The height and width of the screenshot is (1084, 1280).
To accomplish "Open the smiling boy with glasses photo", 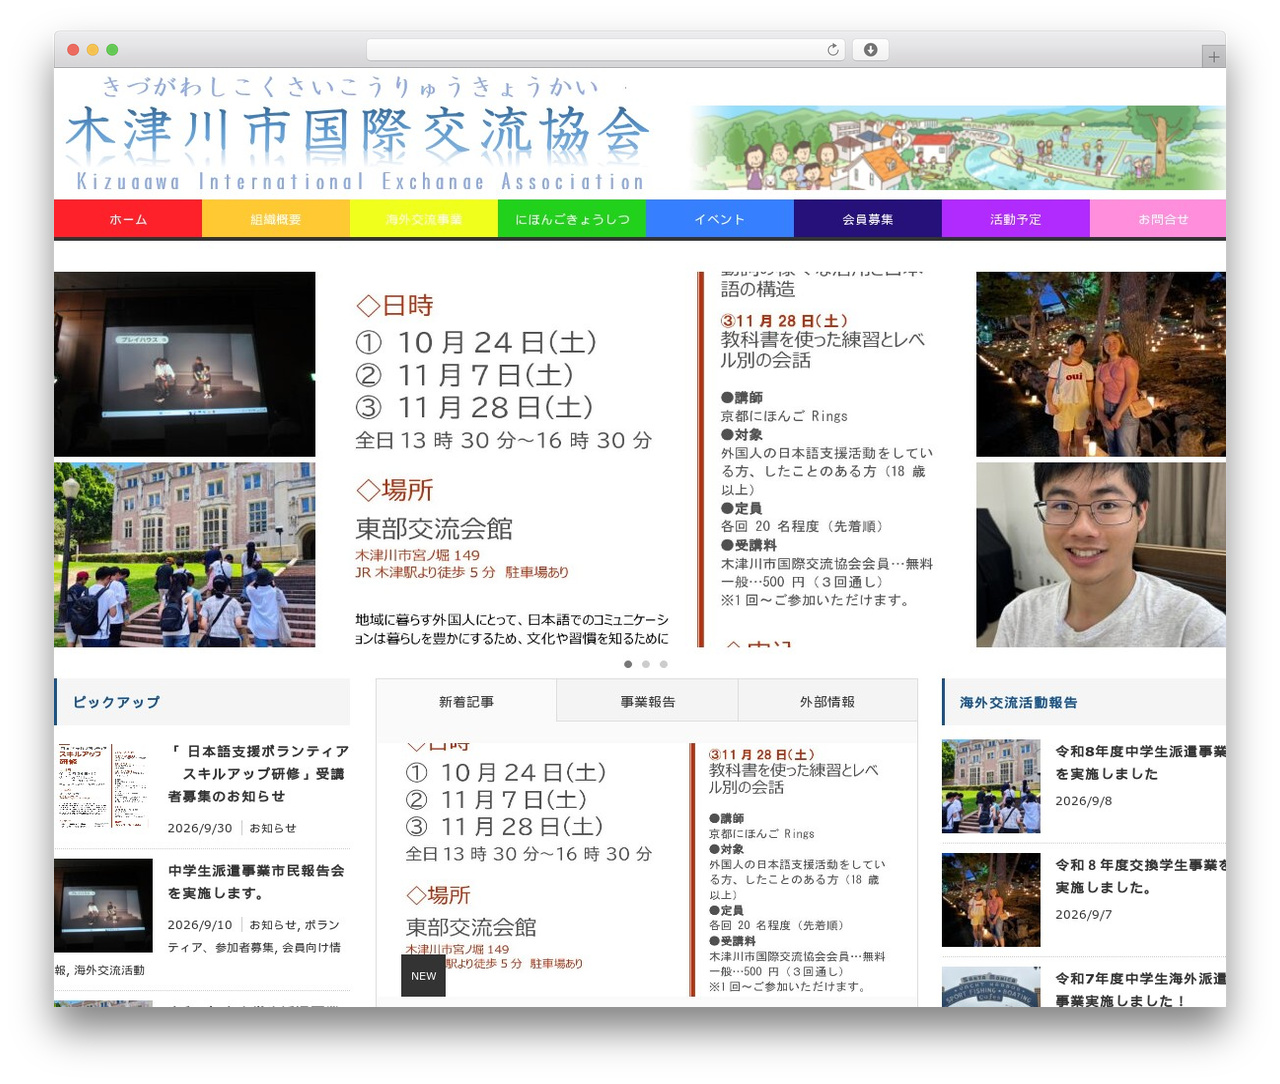I will click(x=1101, y=555).
